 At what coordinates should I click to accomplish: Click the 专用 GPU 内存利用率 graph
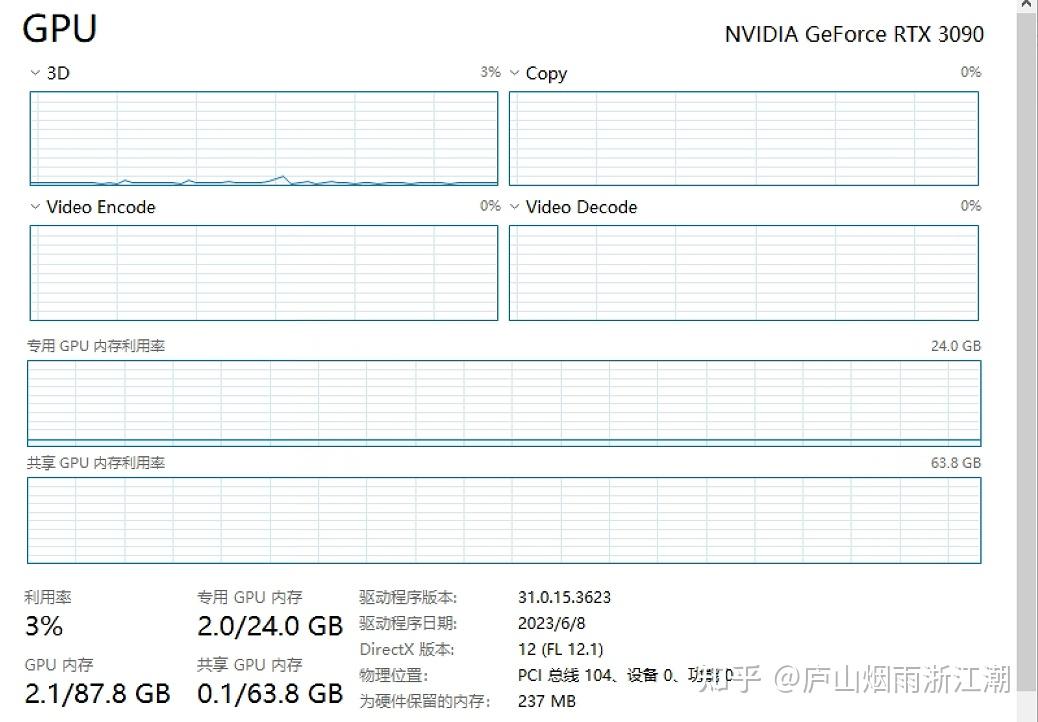click(x=504, y=402)
